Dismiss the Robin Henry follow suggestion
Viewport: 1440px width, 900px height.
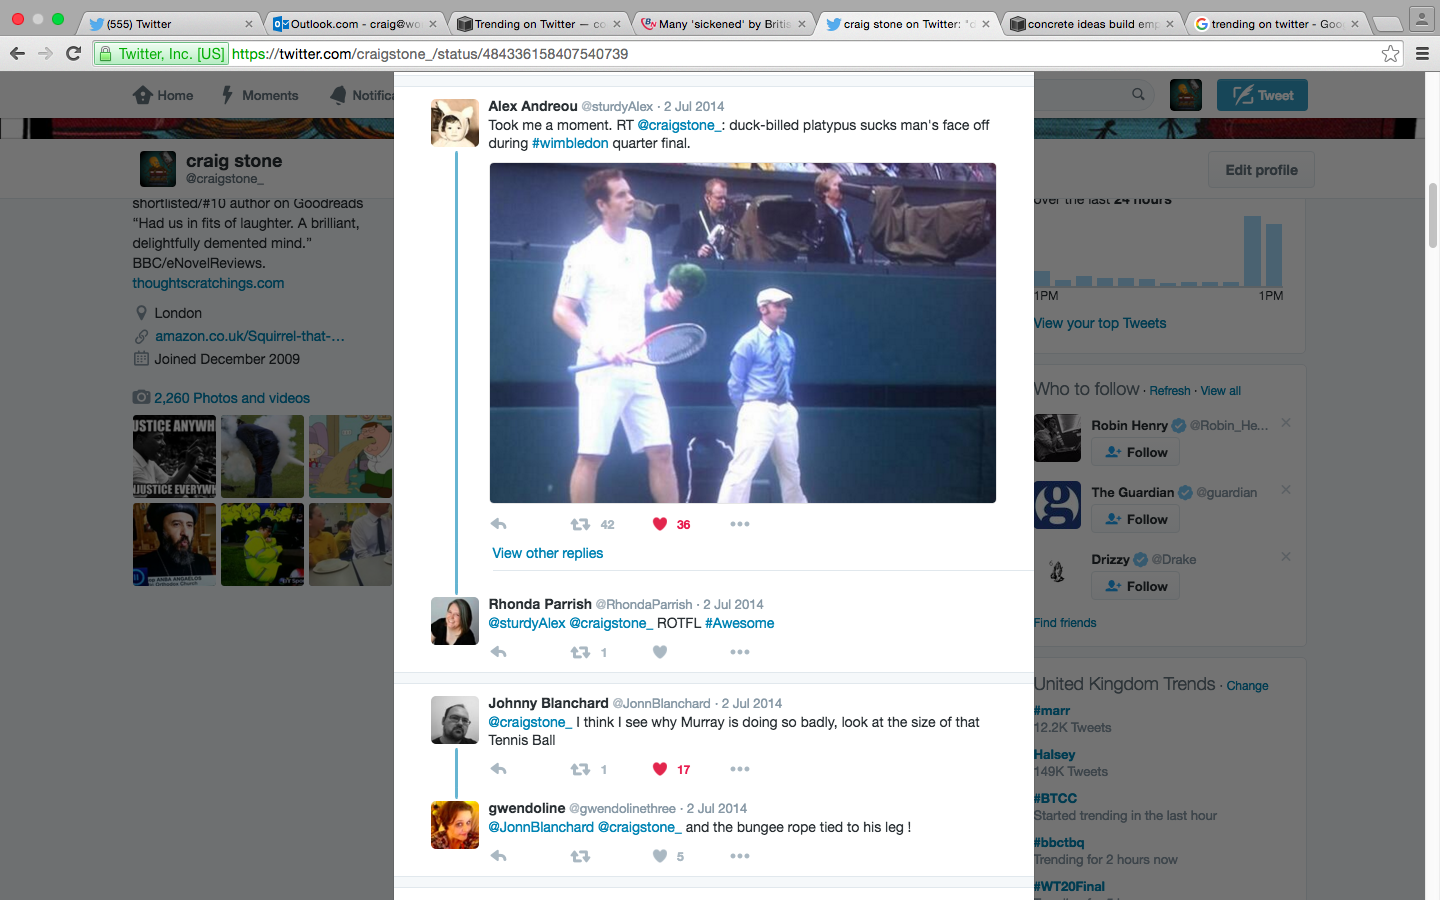[1286, 423]
